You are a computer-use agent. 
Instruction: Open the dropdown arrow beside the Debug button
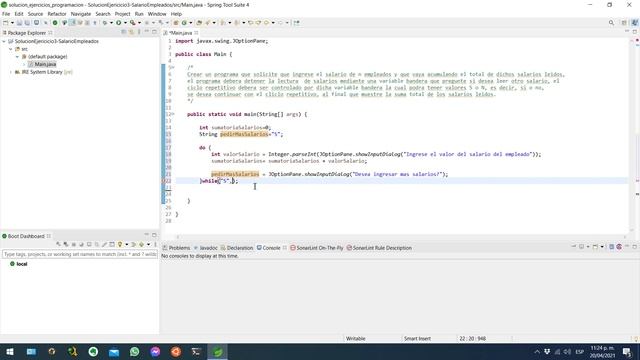111,23
